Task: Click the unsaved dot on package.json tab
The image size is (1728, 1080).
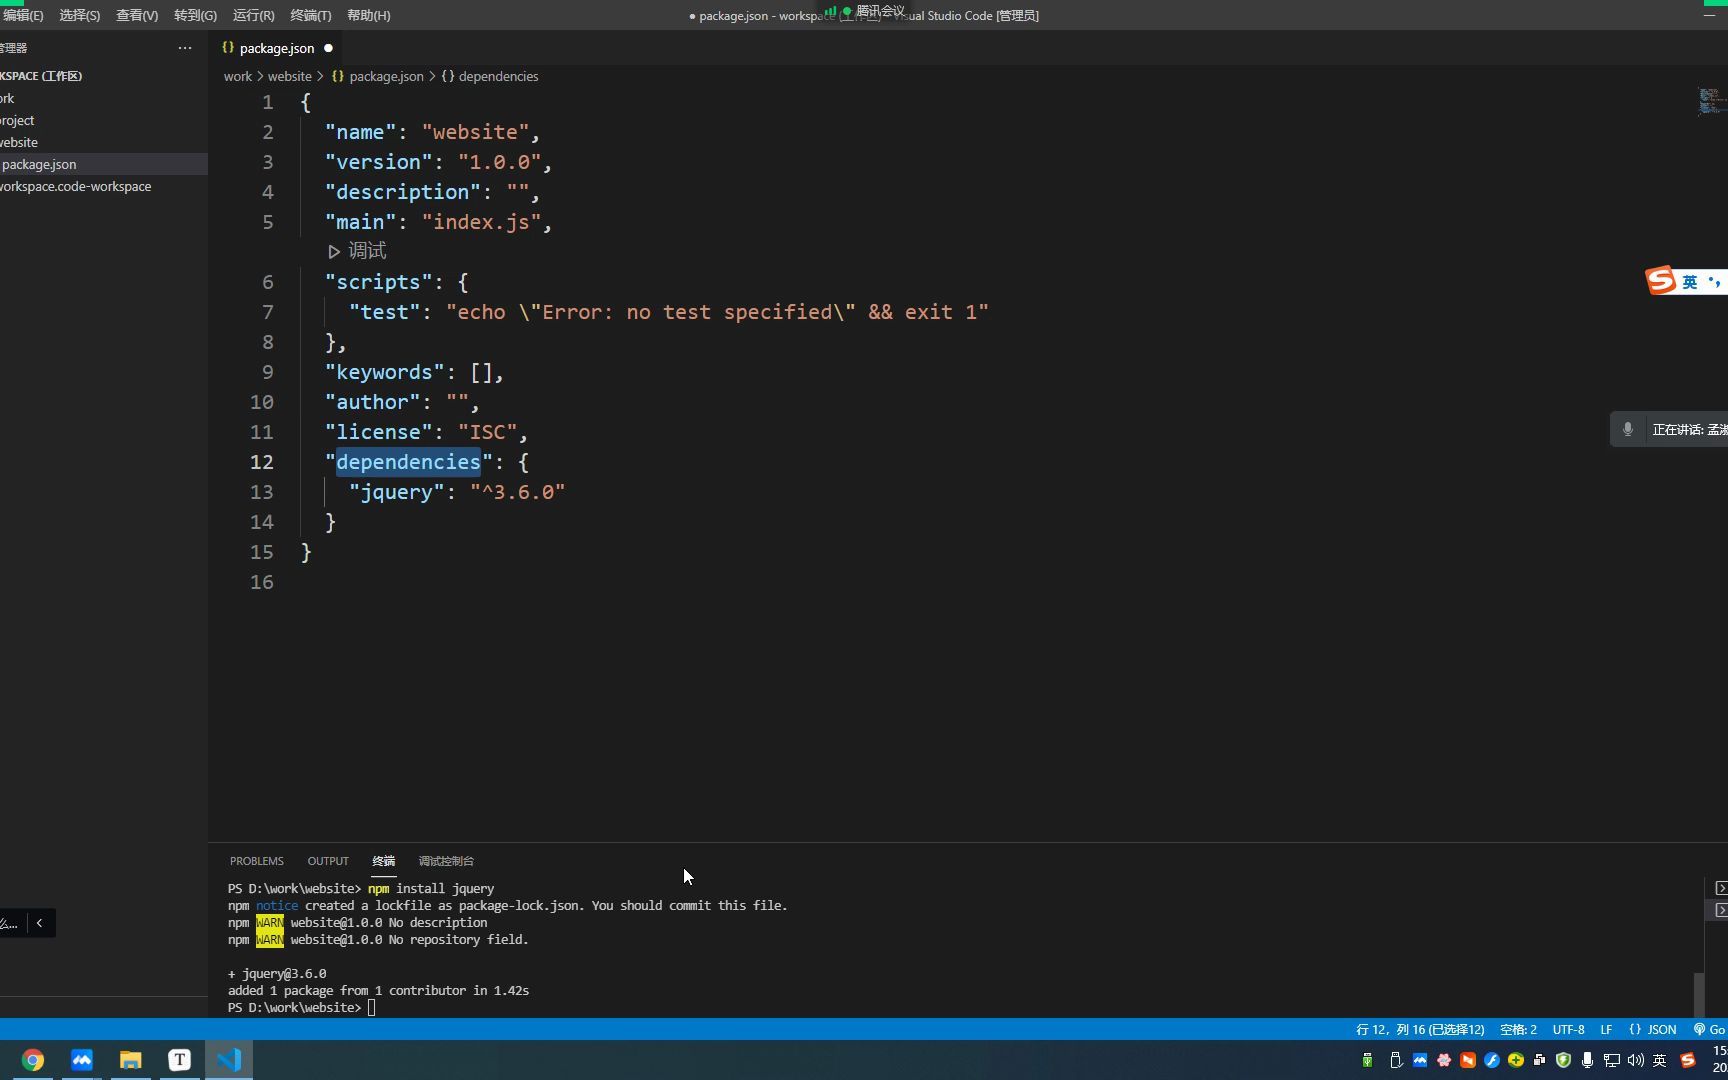Action: (x=328, y=48)
